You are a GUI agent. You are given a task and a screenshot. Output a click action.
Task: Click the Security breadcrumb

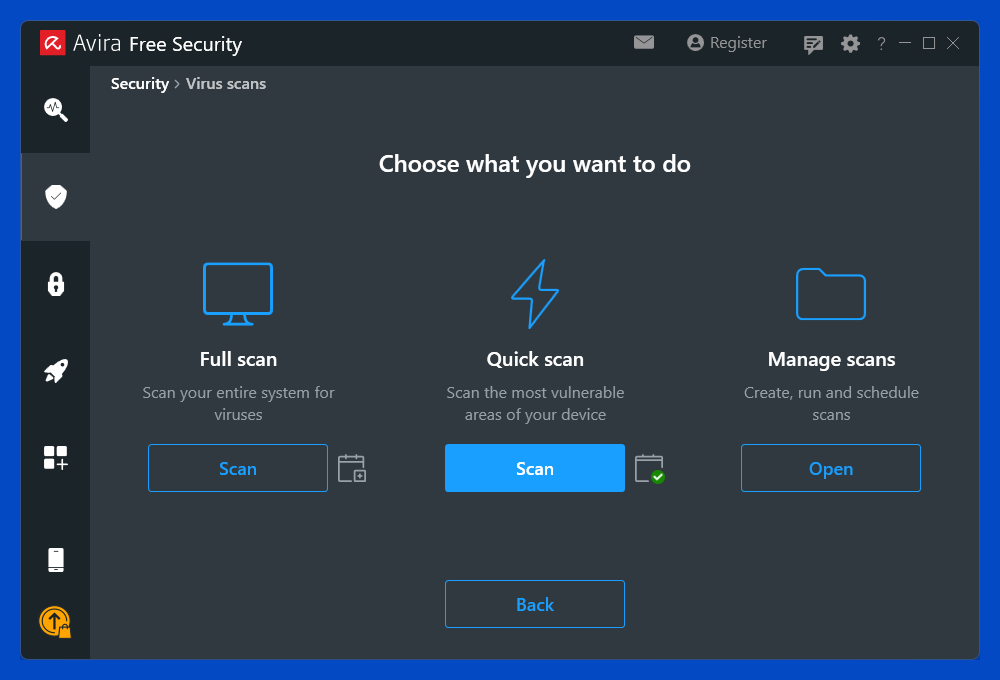[140, 84]
